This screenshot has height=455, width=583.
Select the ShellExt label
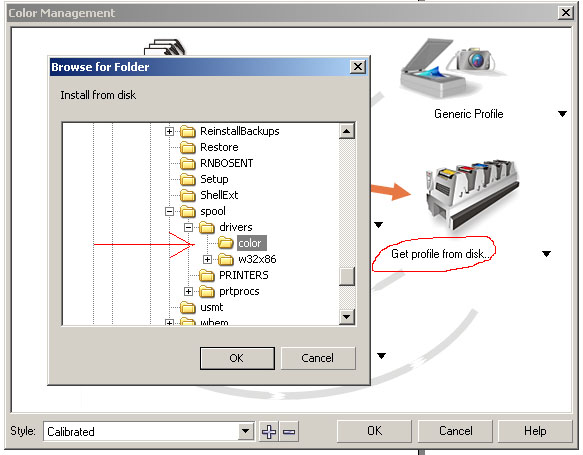click(x=219, y=195)
